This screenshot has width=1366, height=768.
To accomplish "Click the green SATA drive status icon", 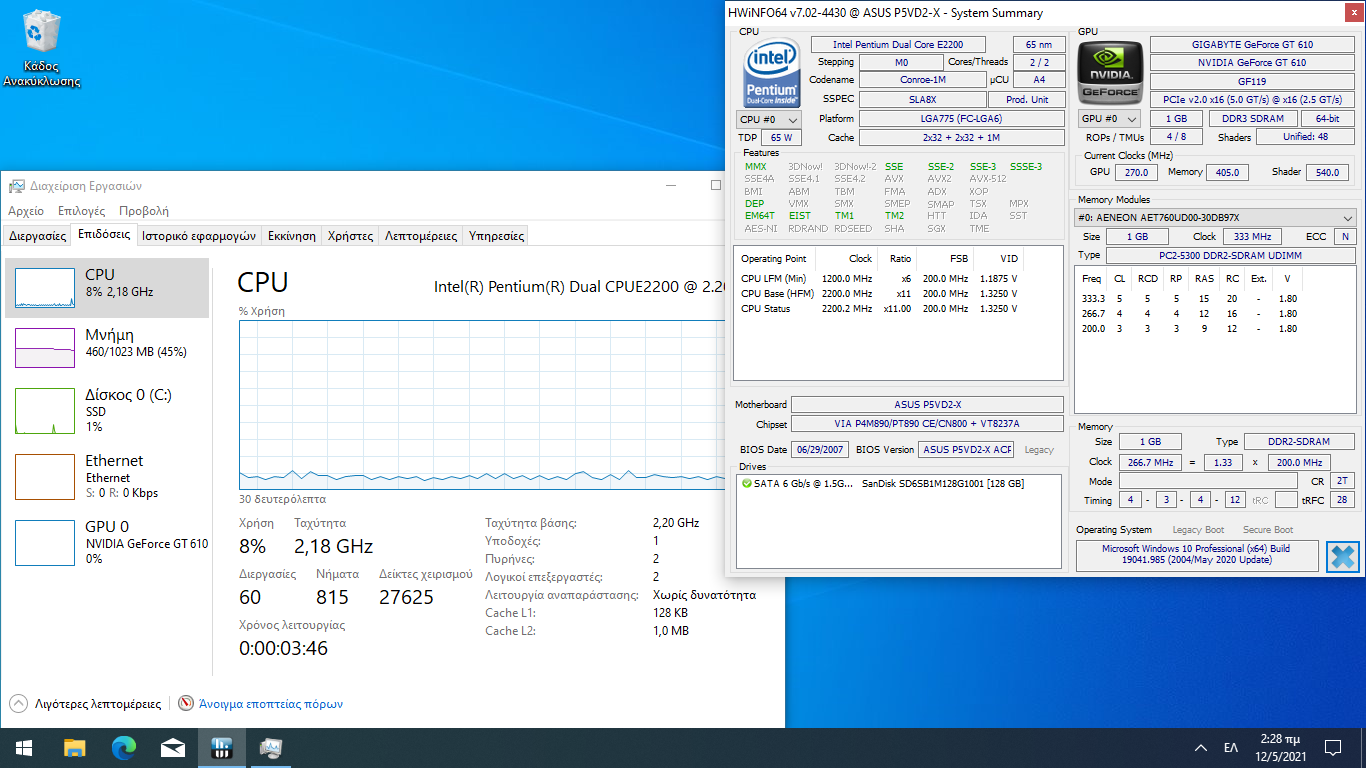I will (747, 483).
